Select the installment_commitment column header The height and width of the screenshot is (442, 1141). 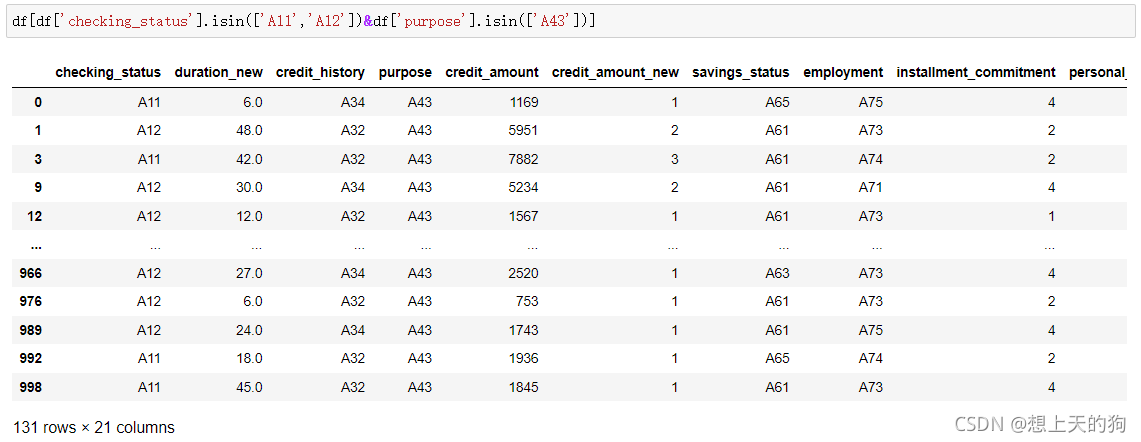(x=976, y=72)
